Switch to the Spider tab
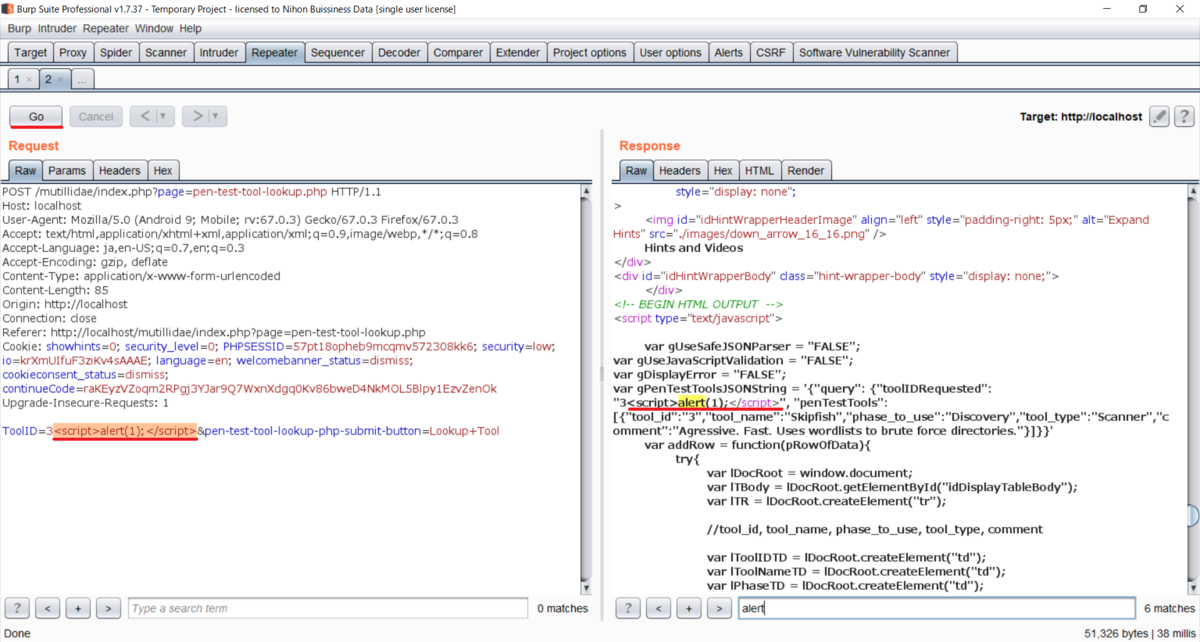This screenshot has width=1200, height=642. click(x=116, y=52)
